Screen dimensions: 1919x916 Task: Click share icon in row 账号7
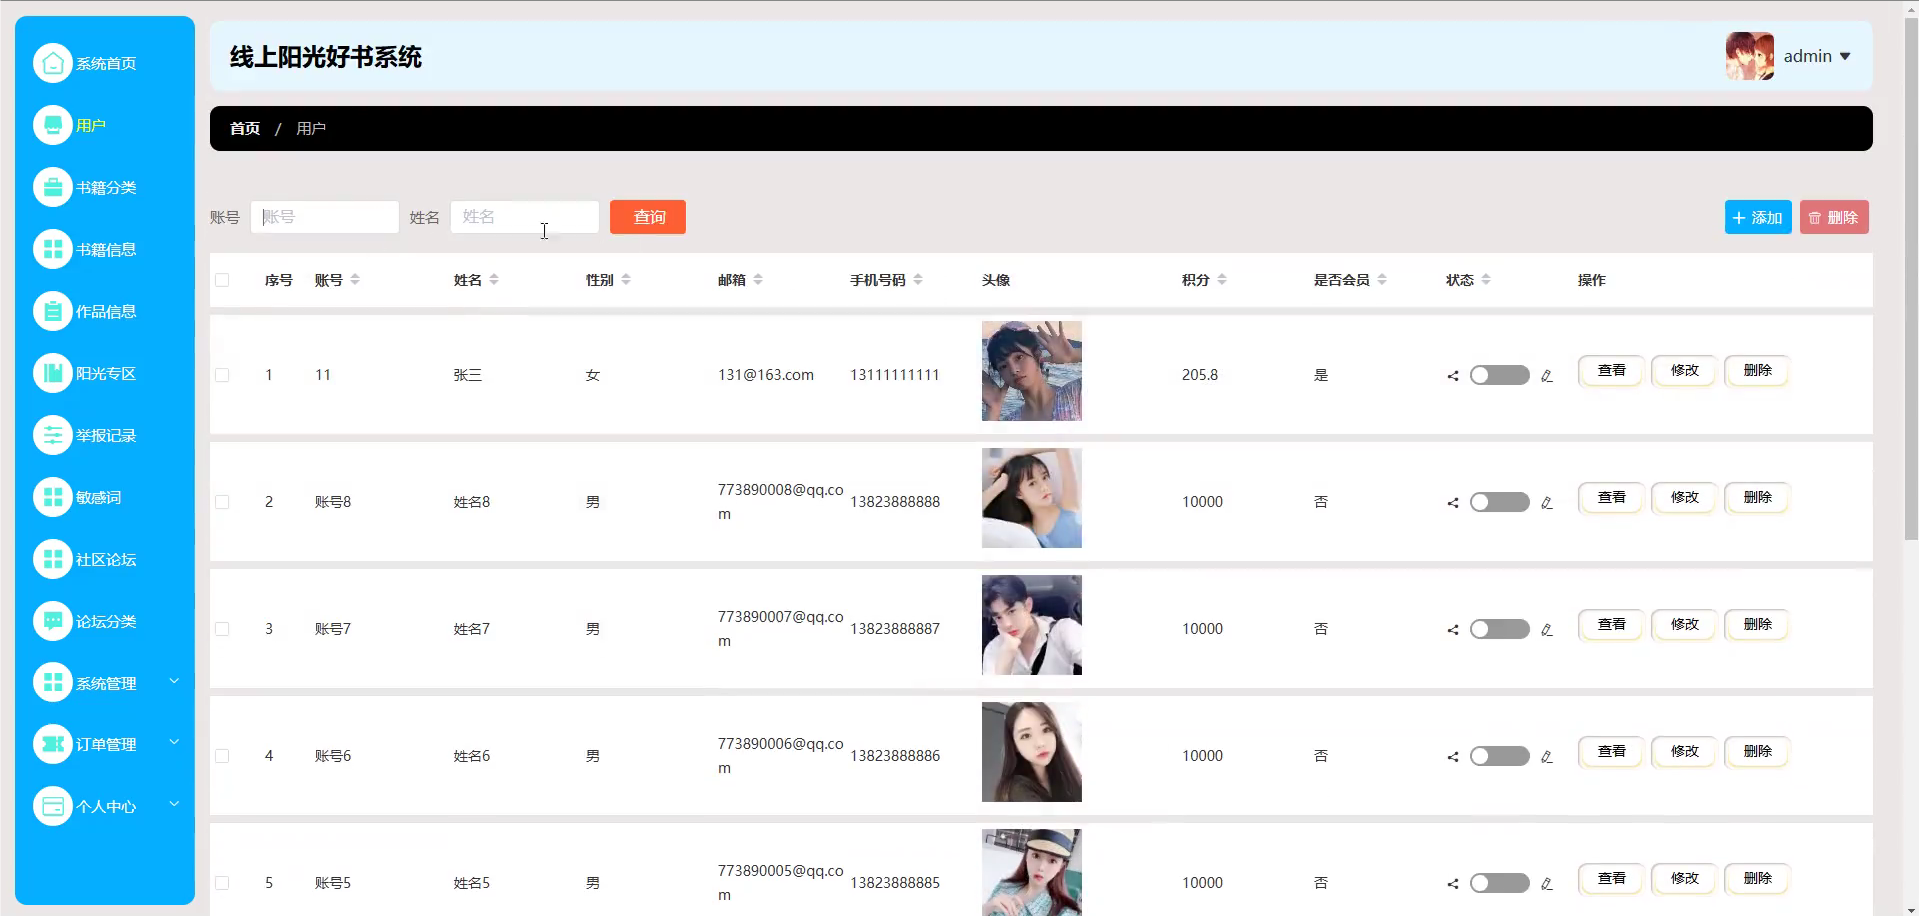(1453, 630)
